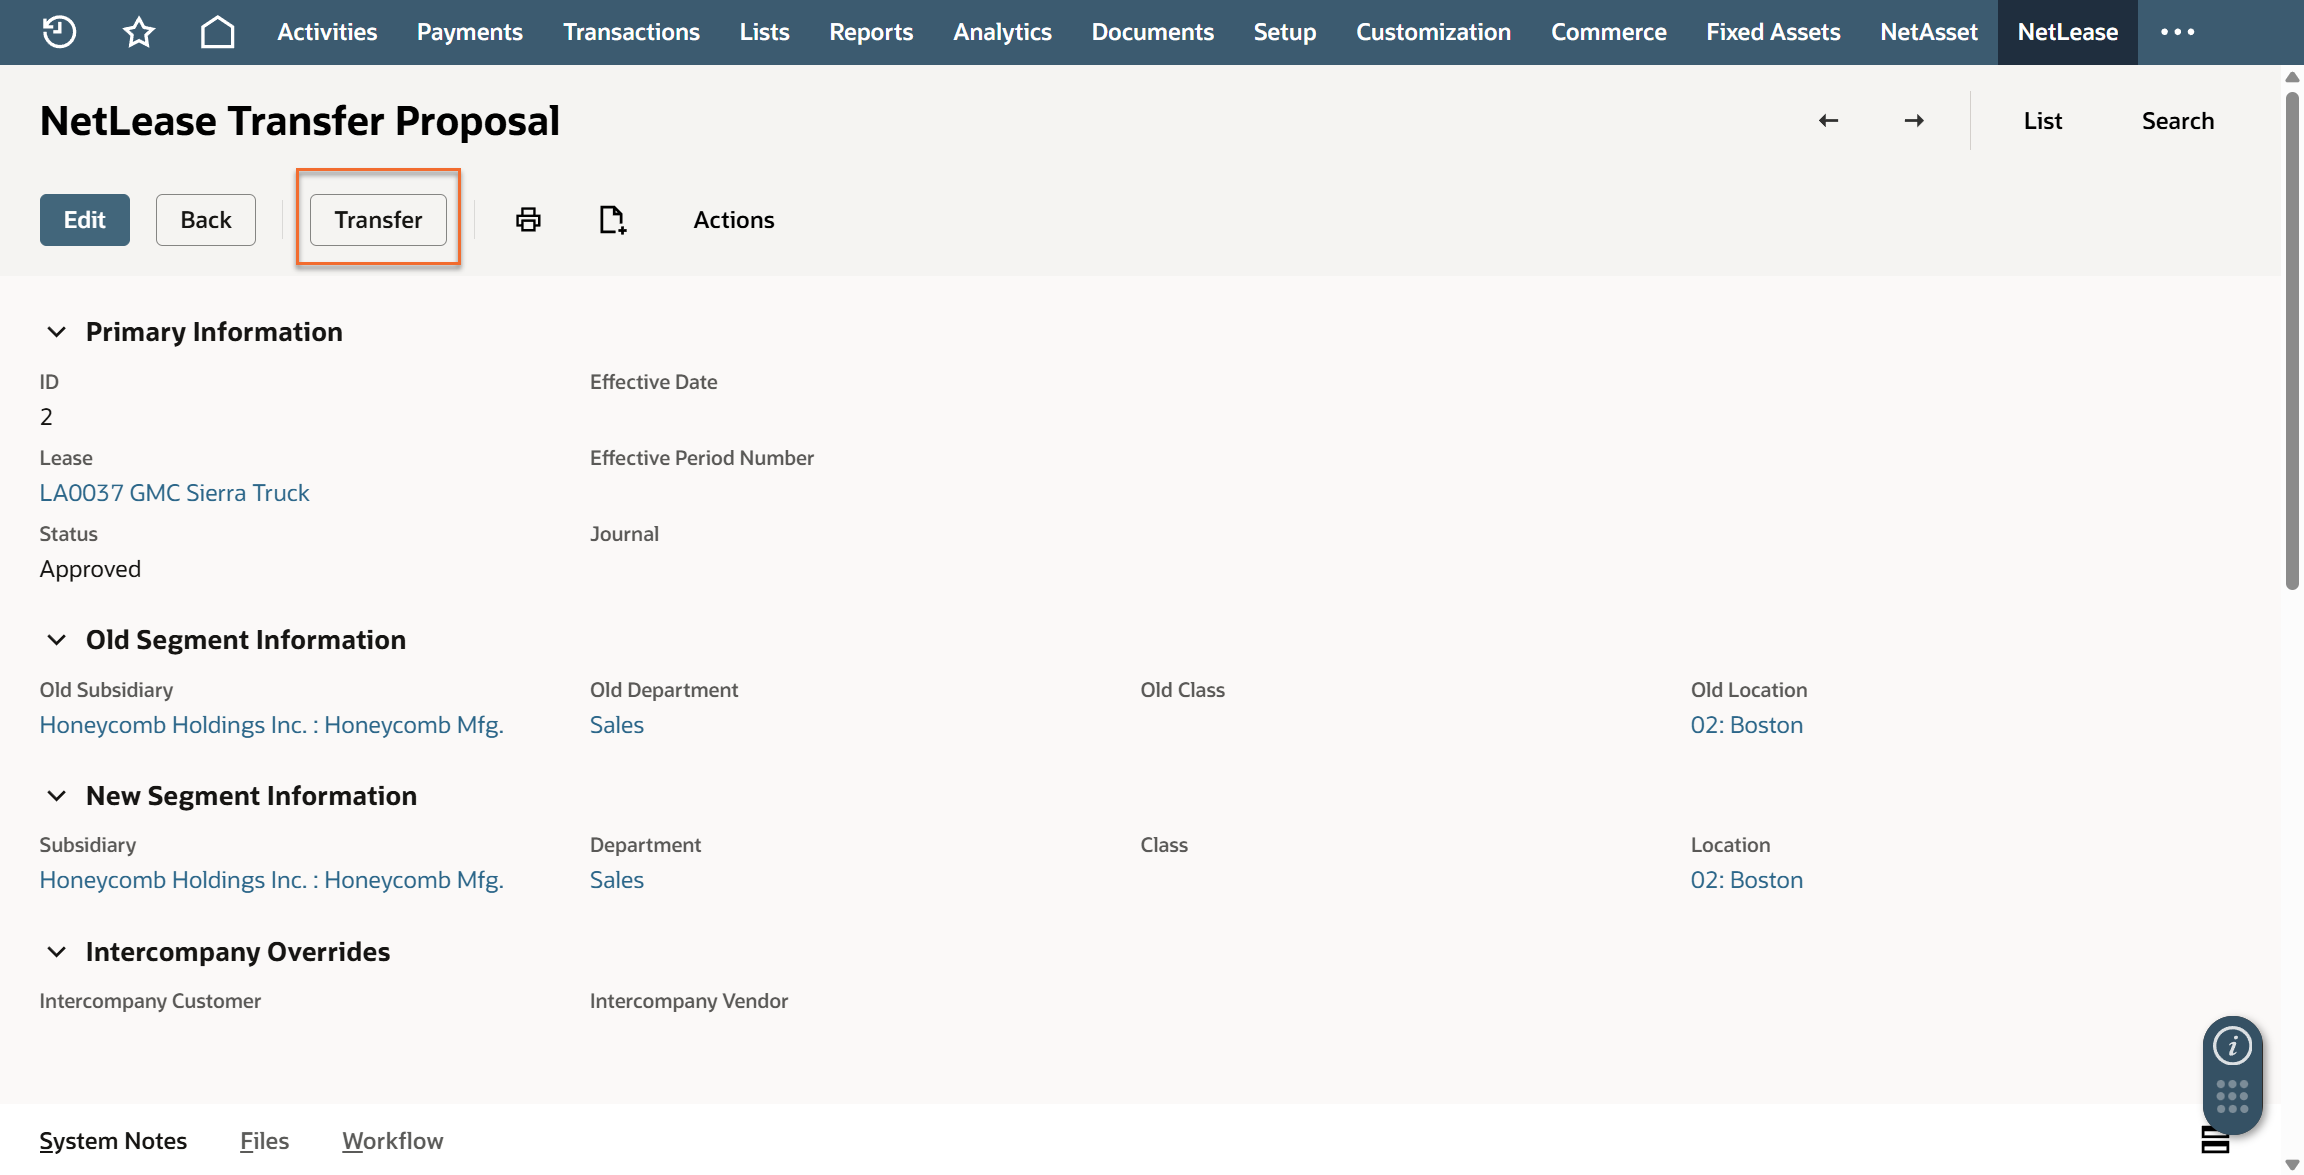Go to next record arrow

pyautogui.click(x=1914, y=121)
